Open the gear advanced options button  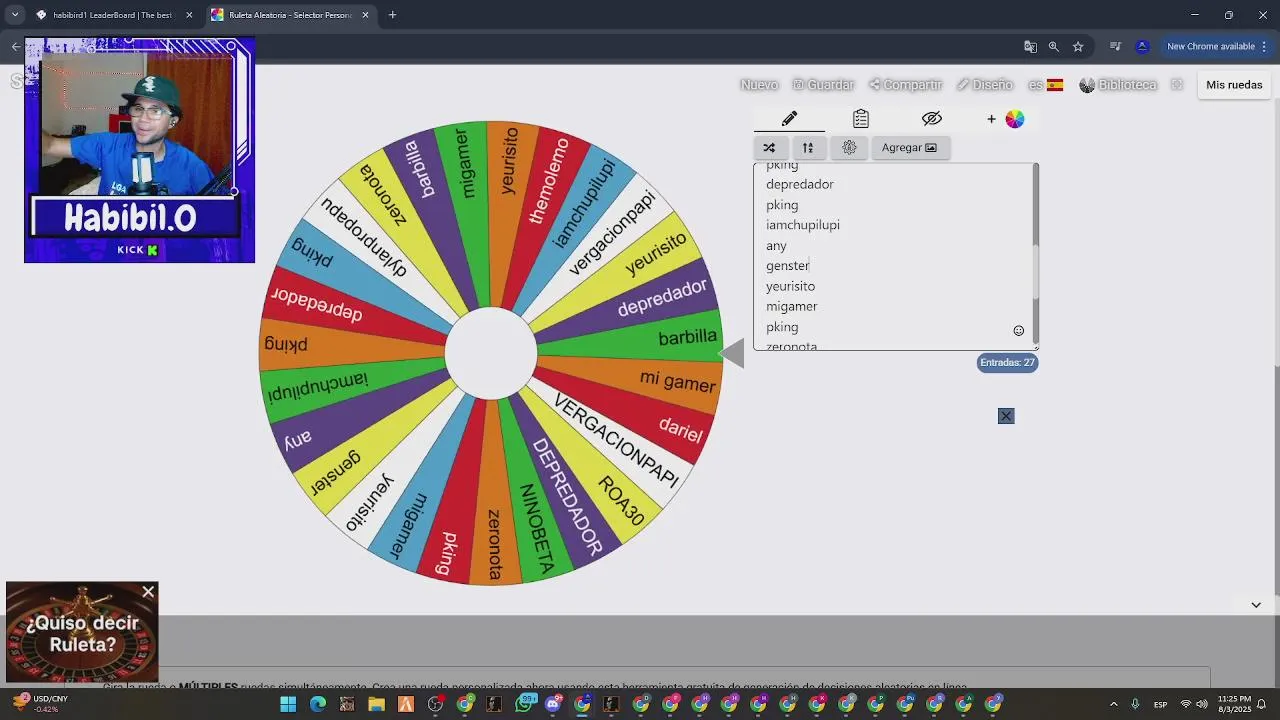pos(849,147)
